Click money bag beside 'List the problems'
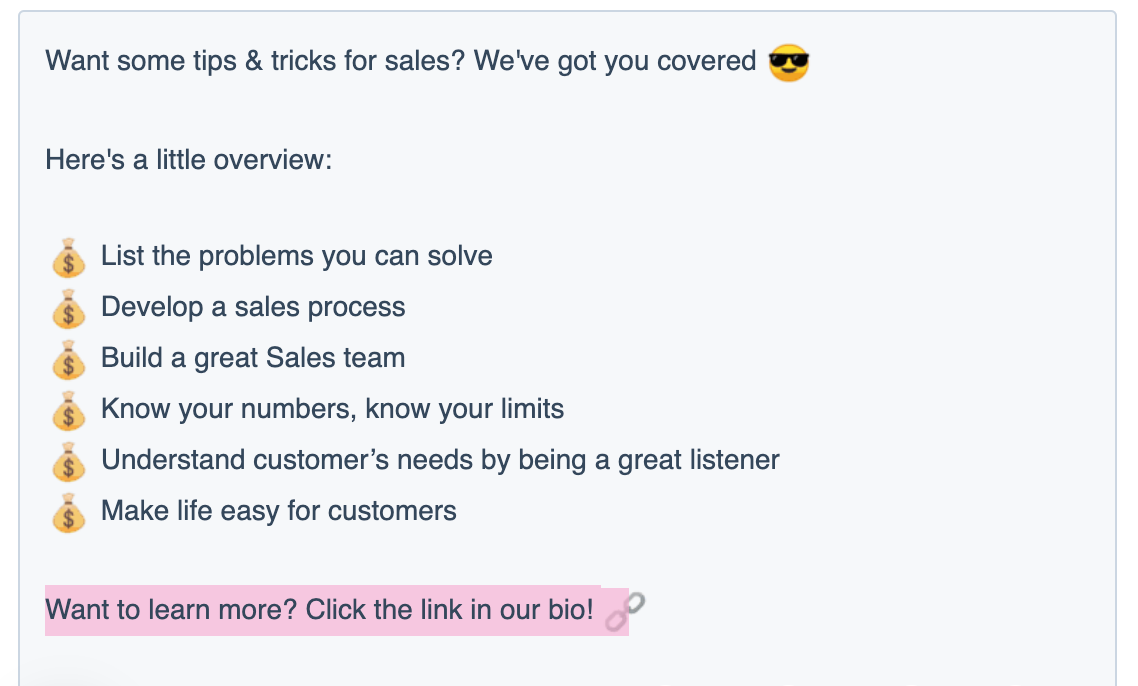1138x686 pixels. (x=69, y=258)
